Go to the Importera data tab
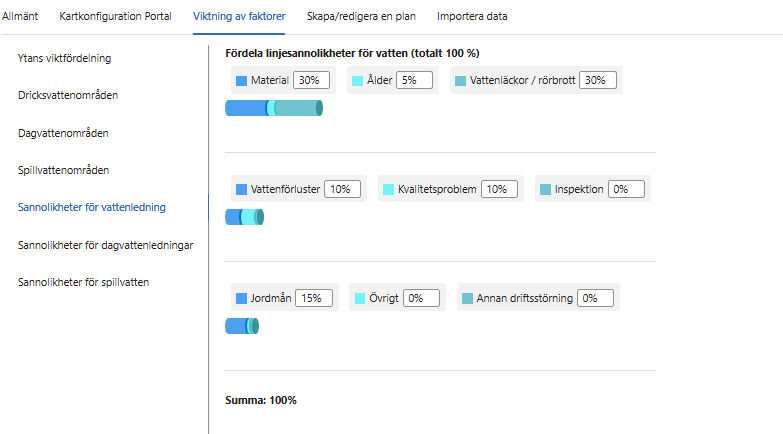The height and width of the screenshot is (434, 783). [x=472, y=16]
